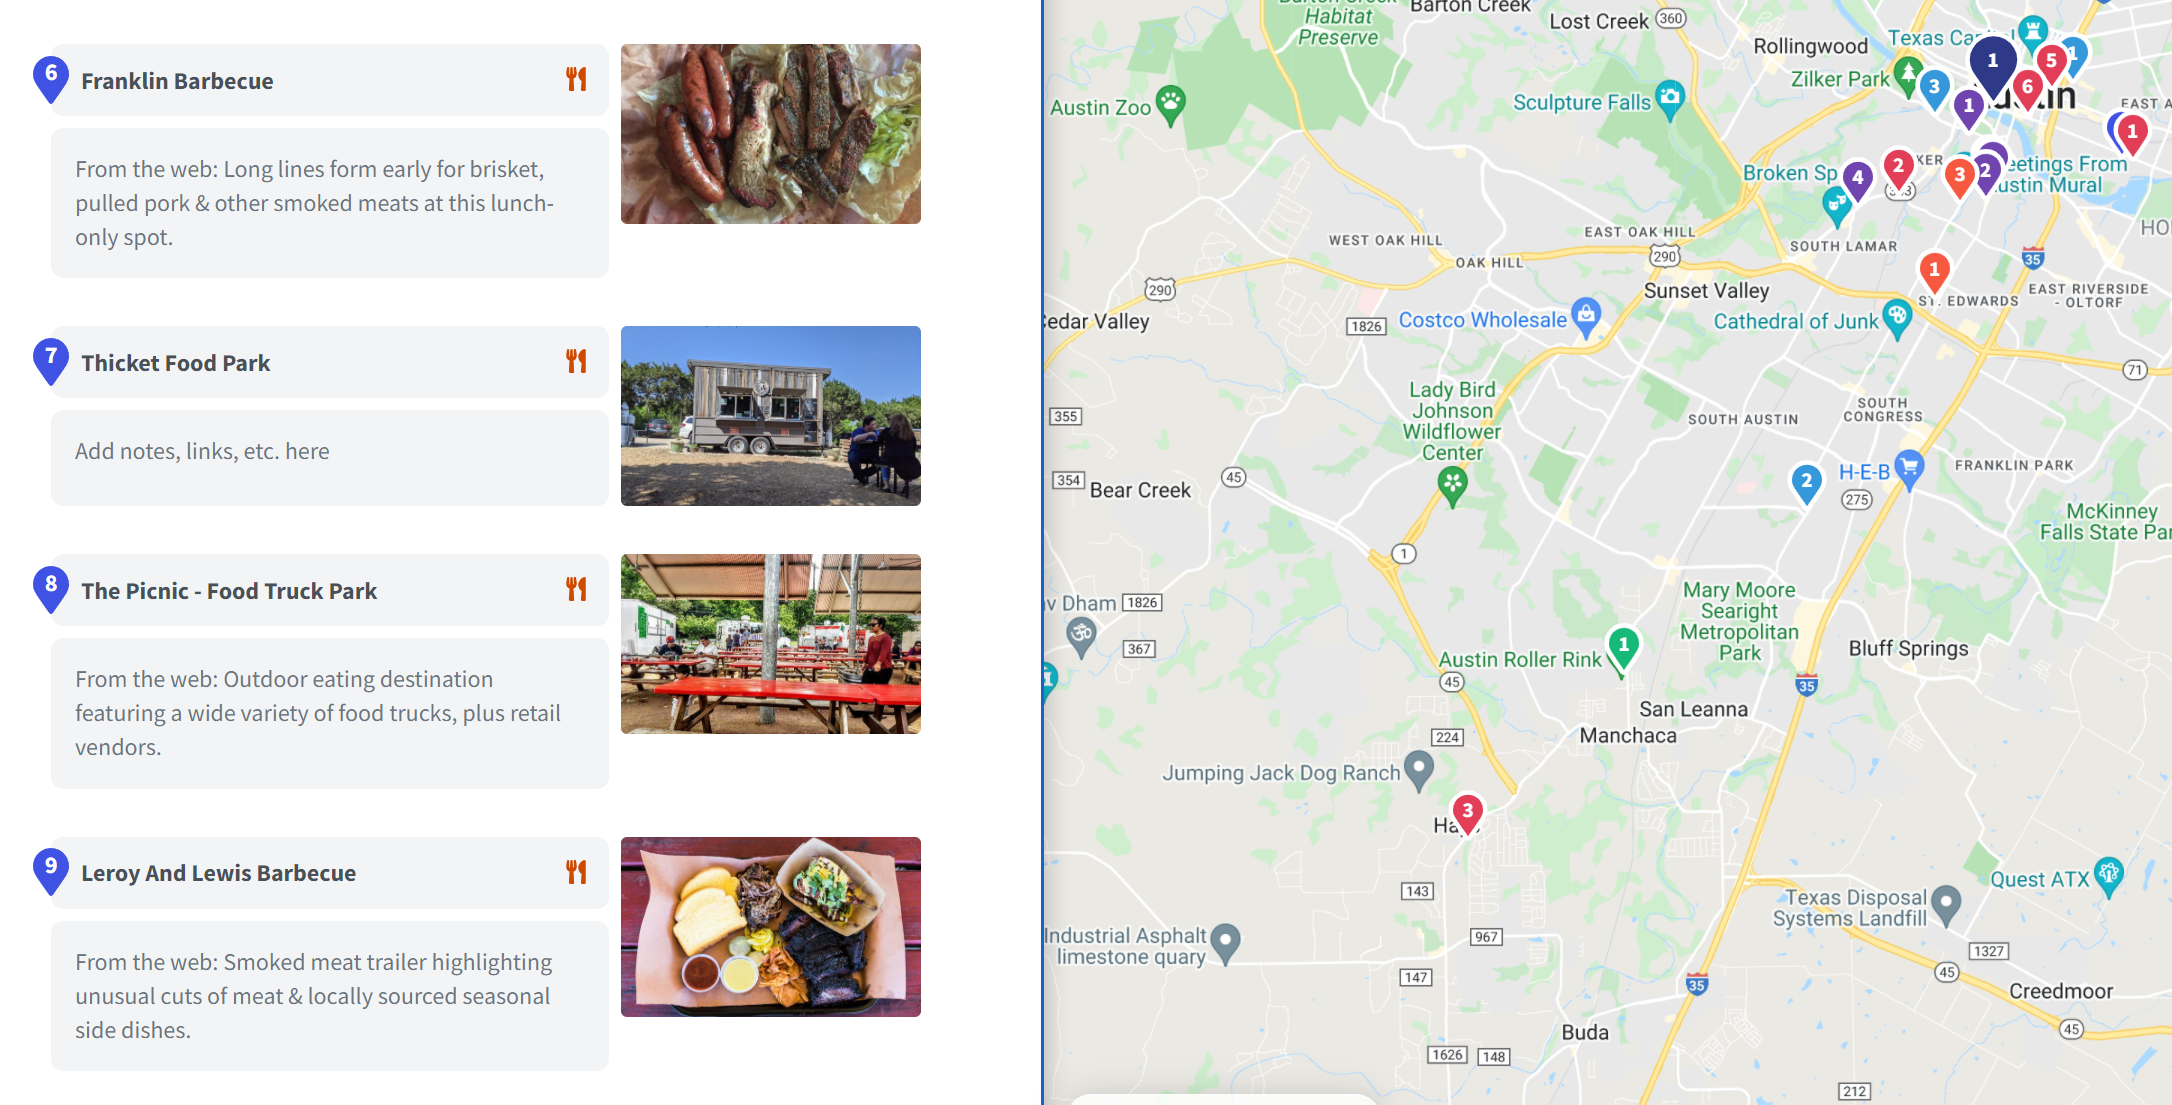Click The Picnic - Food Truck Park title
This screenshot has height=1105, width=2172.
(229, 591)
